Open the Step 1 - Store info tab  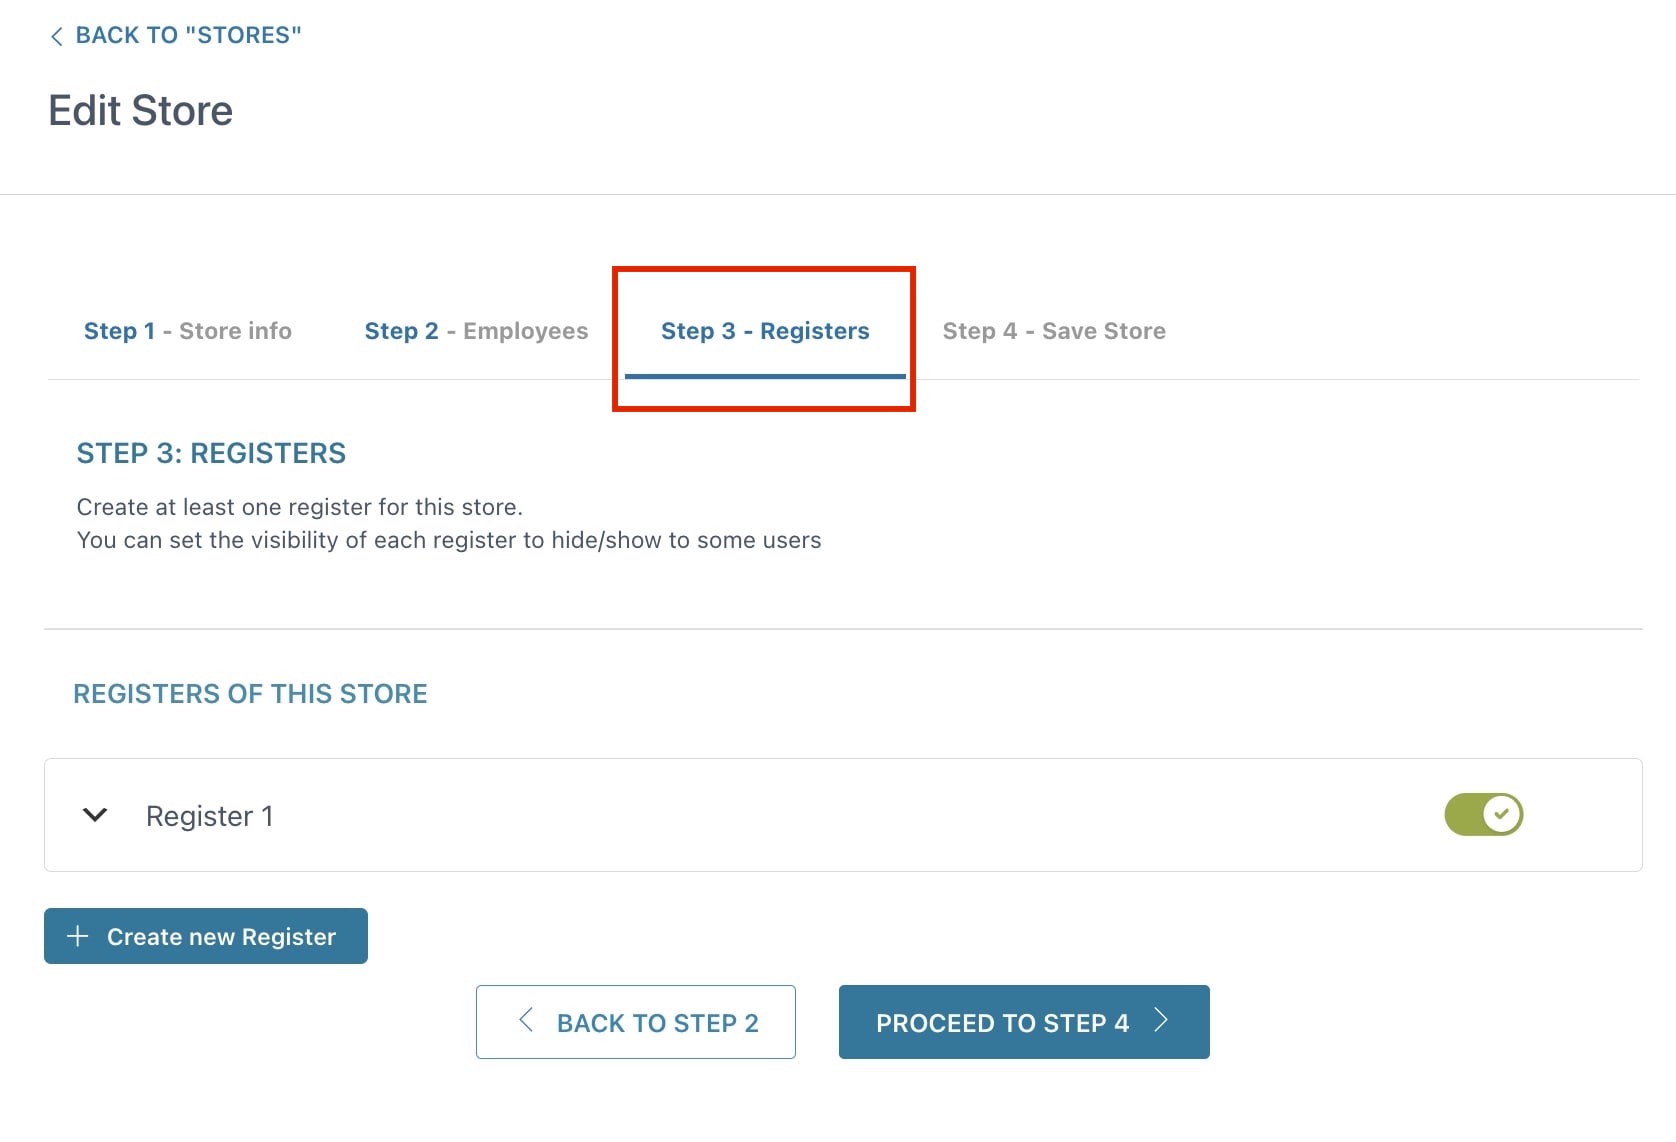coord(188,331)
